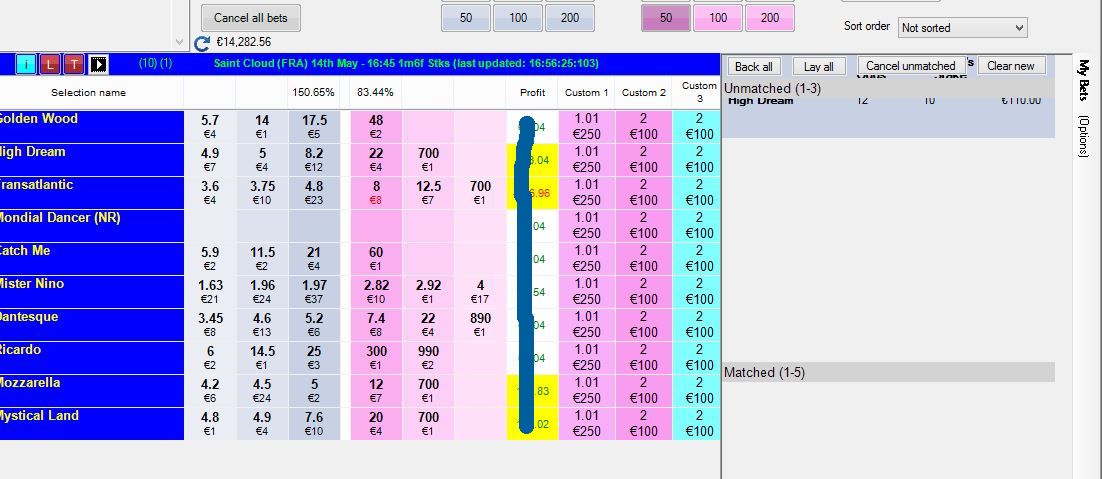
Task: Open the (Options) side tab
Action: (1084, 136)
